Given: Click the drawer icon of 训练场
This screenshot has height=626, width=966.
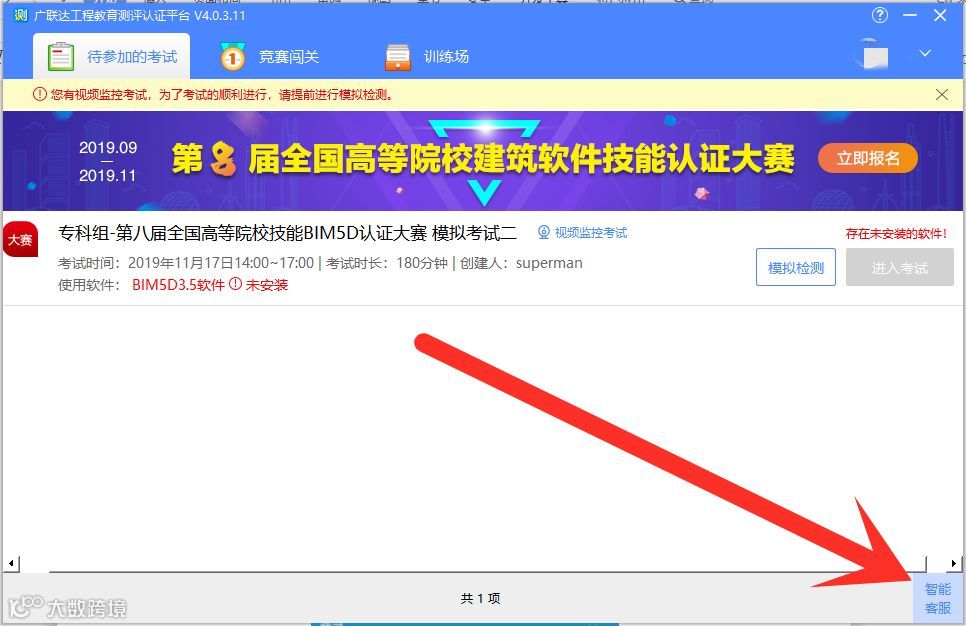Looking at the screenshot, I should point(397,57).
